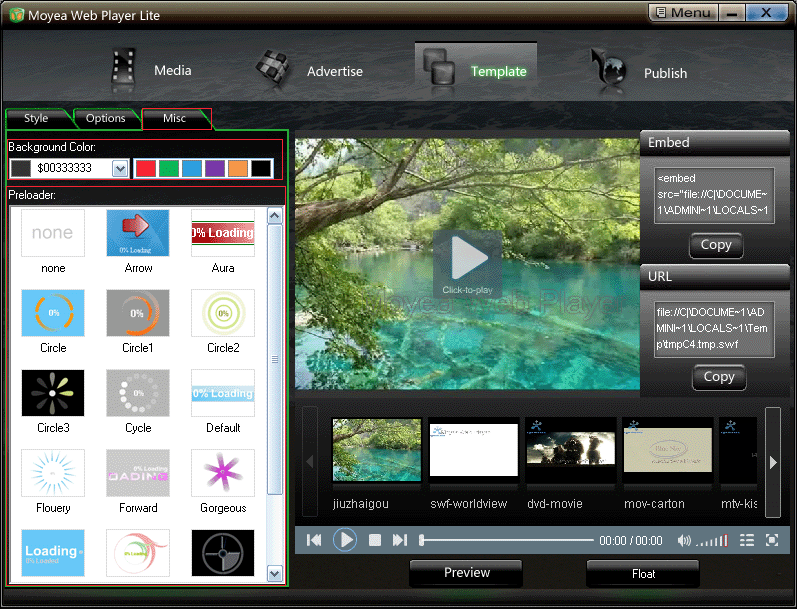Pick the orange background color swatch
This screenshot has height=609, width=797.
tap(238, 168)
